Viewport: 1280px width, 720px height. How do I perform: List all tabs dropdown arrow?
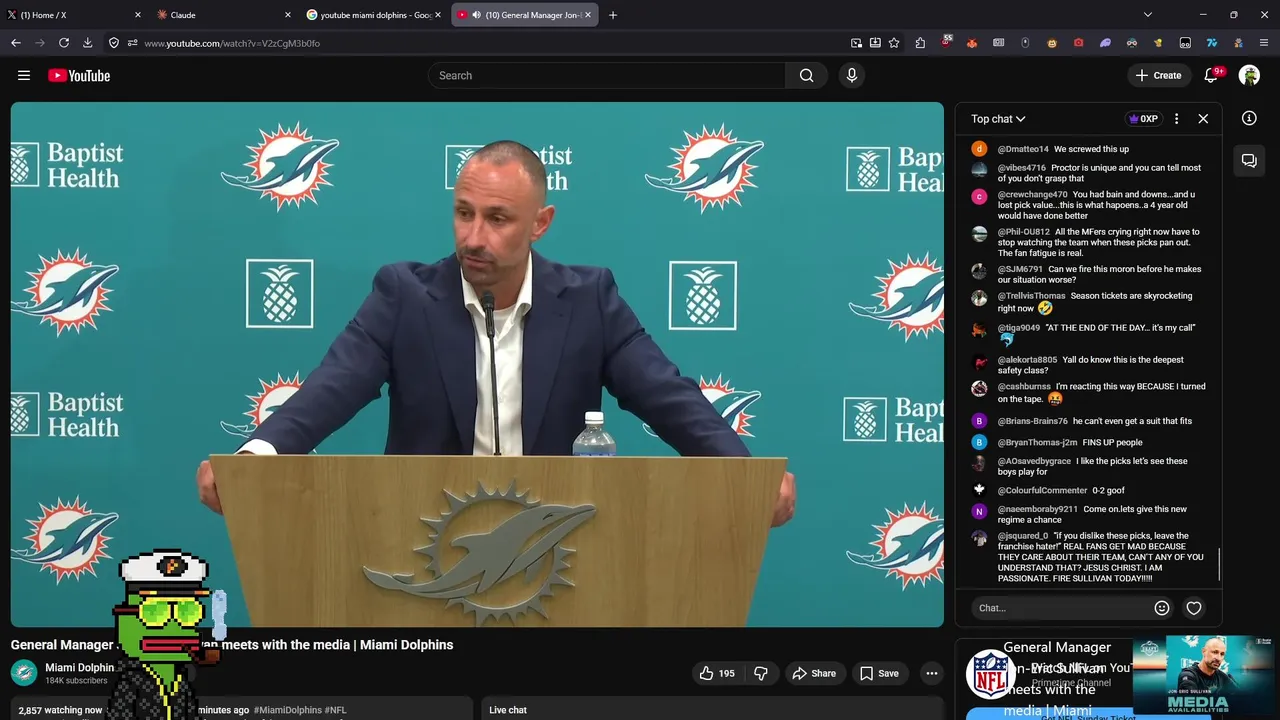(1148, 15)
